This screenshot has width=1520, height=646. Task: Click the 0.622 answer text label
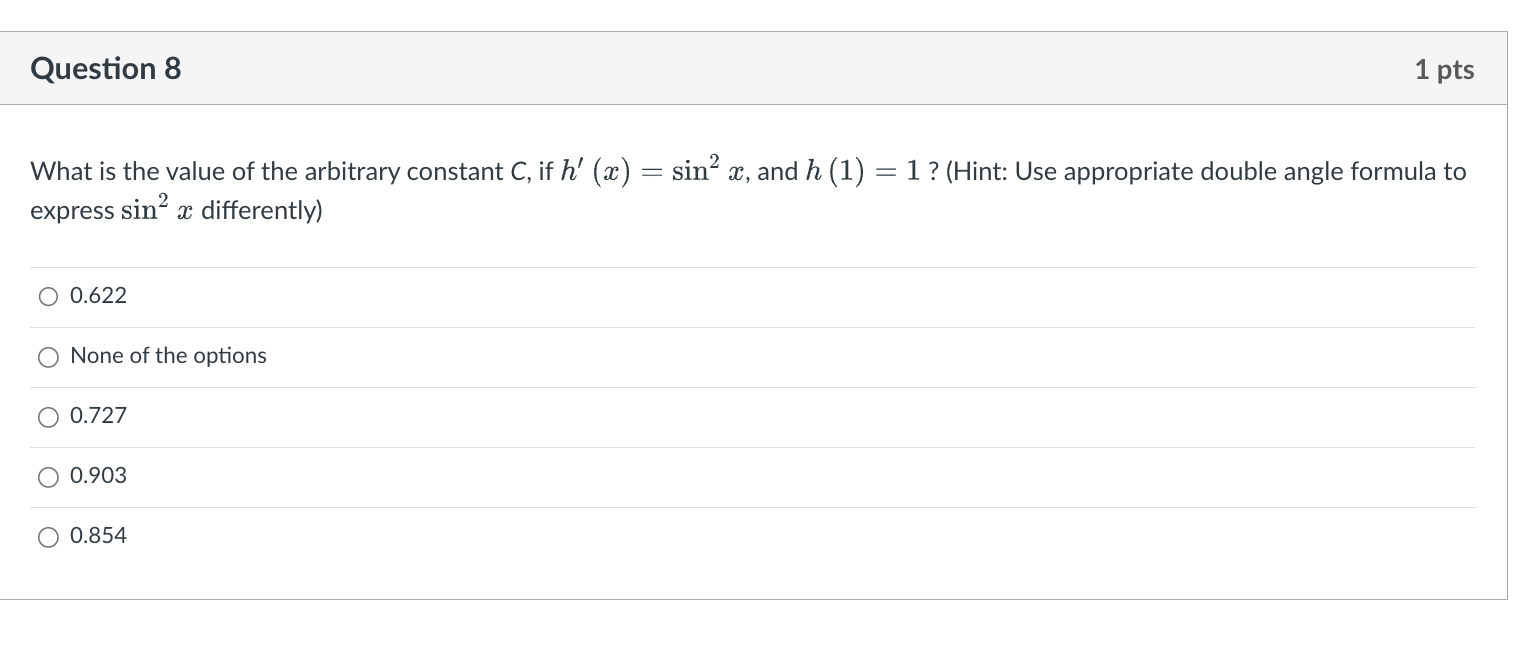tap(97, 296)
